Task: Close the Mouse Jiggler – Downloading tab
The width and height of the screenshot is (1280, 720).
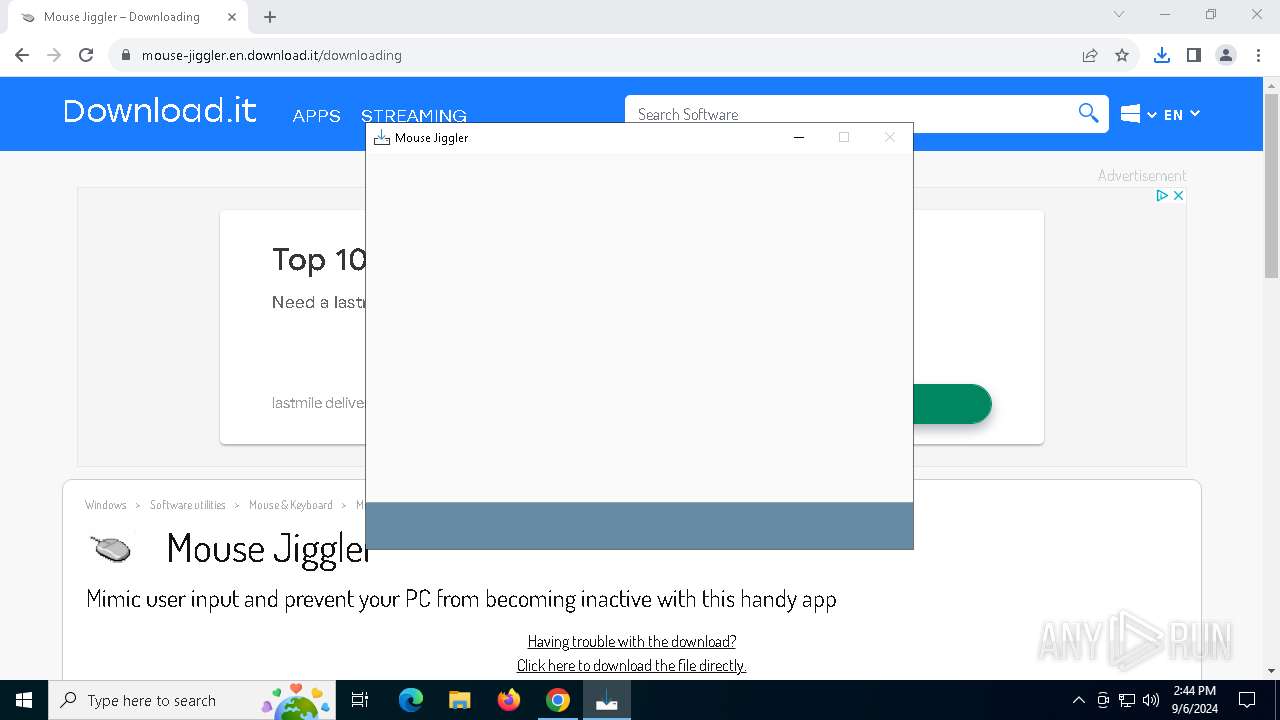Action: click(x=232, y=17)
